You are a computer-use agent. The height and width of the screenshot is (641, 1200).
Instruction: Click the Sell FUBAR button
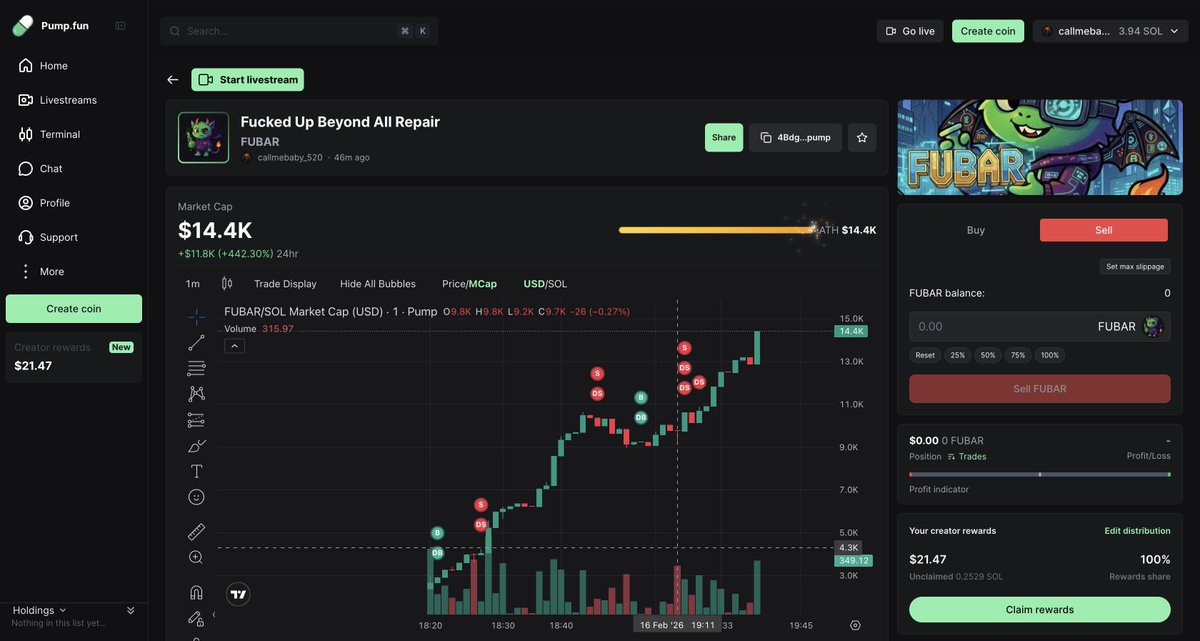[1040, 389]
